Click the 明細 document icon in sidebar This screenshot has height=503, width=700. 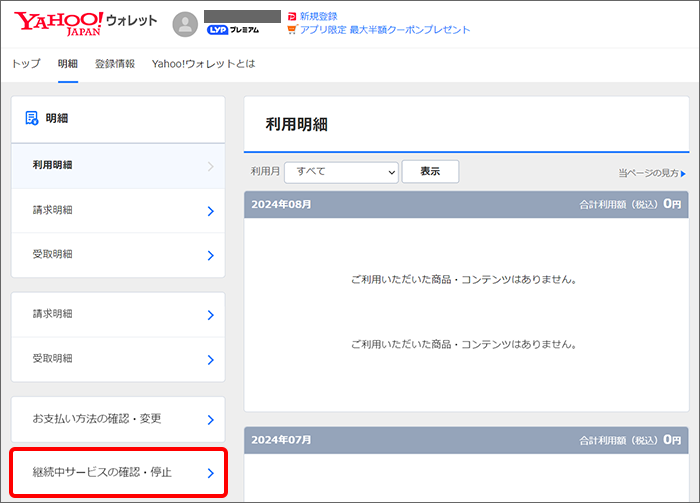click(x=32, y=118)
